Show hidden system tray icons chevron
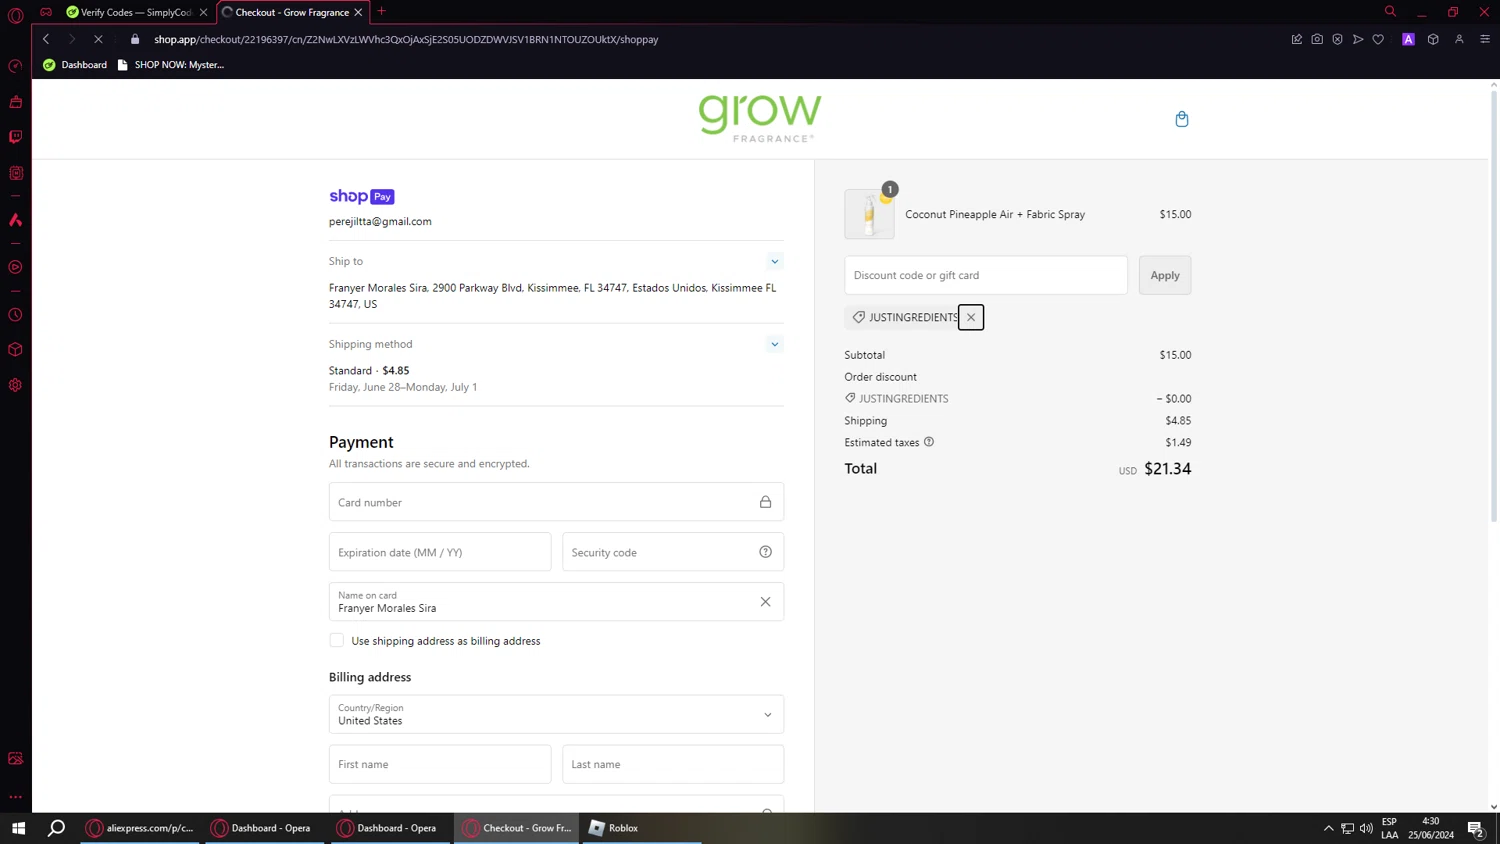Viewport: 1500px width, 844px height. pos(1328,828)
